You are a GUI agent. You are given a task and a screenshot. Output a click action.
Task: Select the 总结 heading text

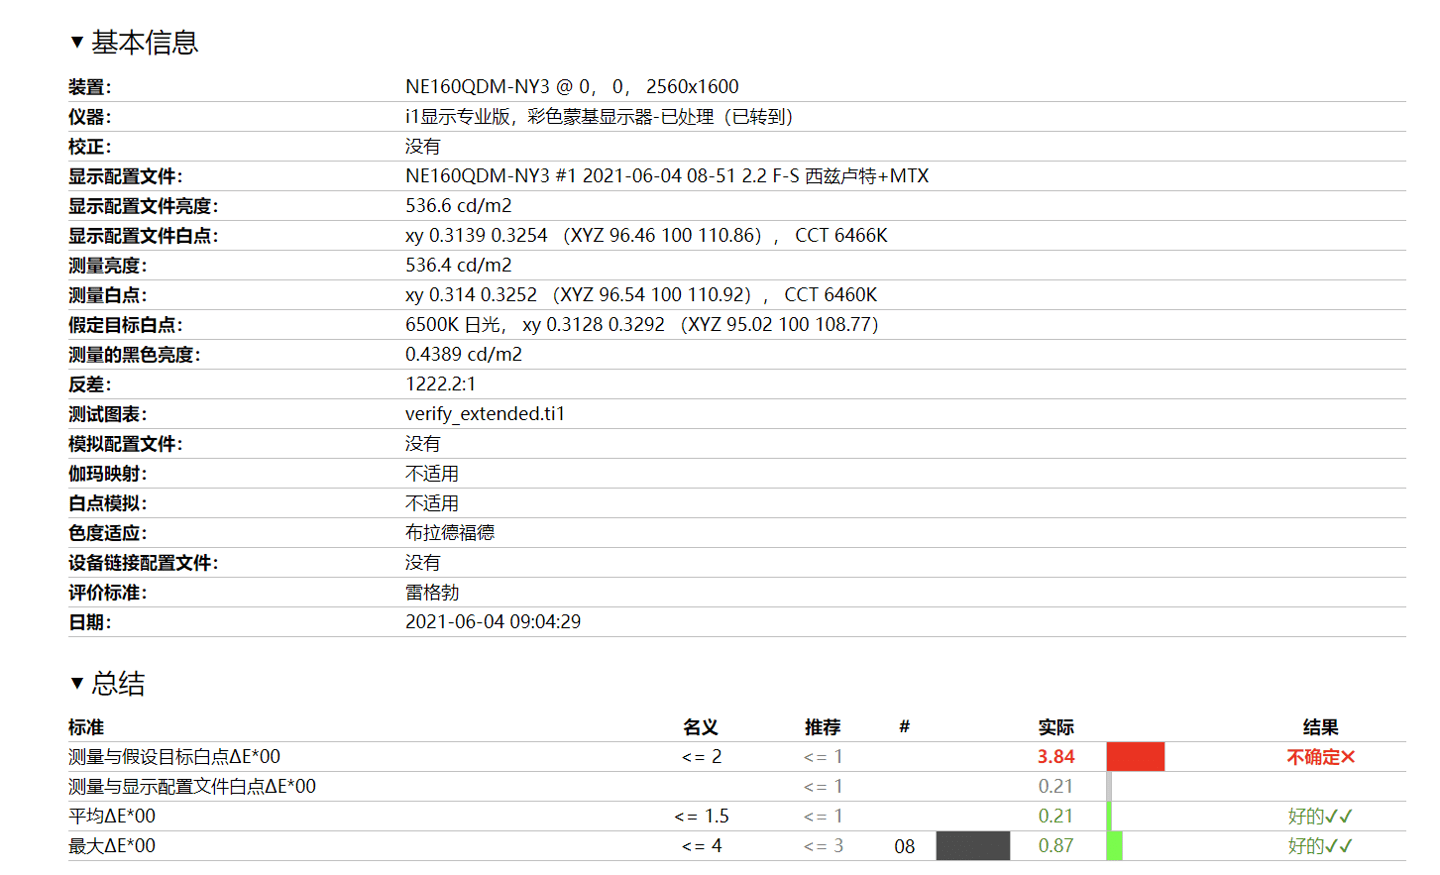(x=118, y=683)
